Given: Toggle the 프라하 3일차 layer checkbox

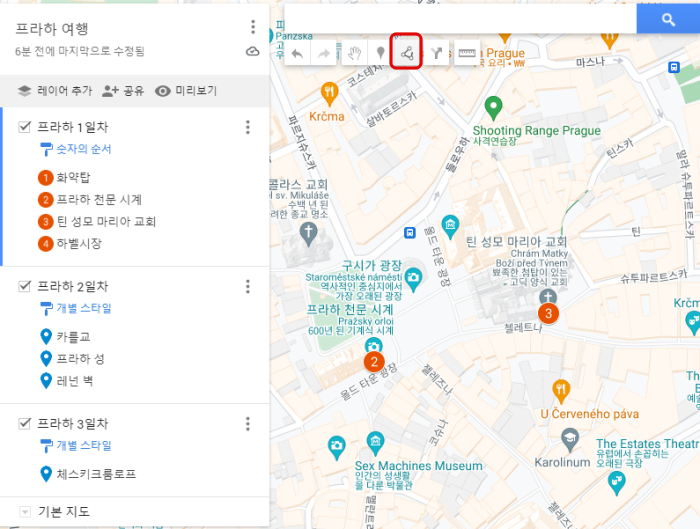Looking at the screenshot, I should (x=25, y=423).
